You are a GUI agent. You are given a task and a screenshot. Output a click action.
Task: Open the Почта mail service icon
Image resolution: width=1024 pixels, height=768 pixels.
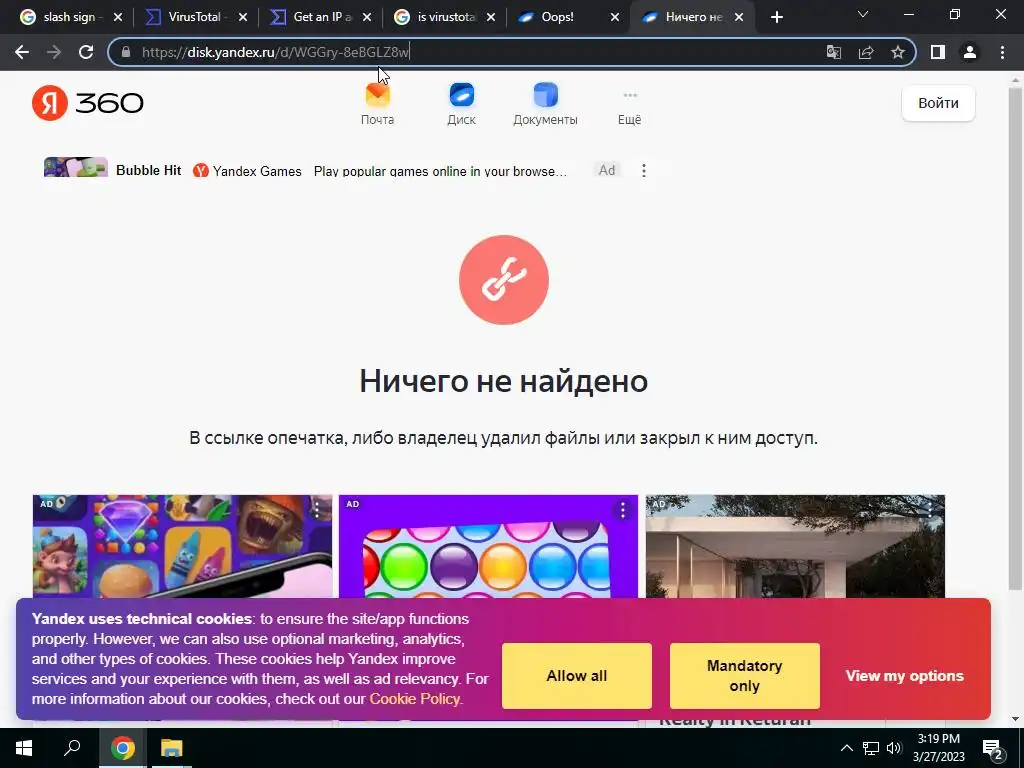click(x=377, y=104)
